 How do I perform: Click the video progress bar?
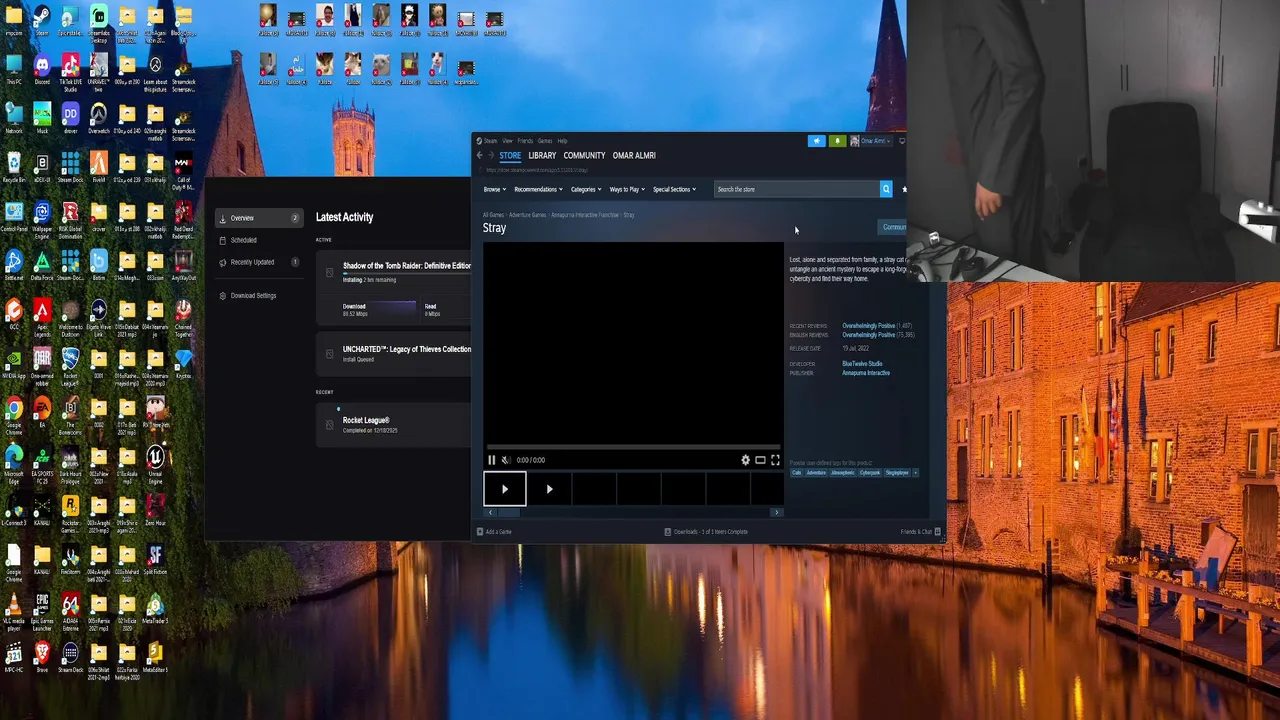(634, 448)
